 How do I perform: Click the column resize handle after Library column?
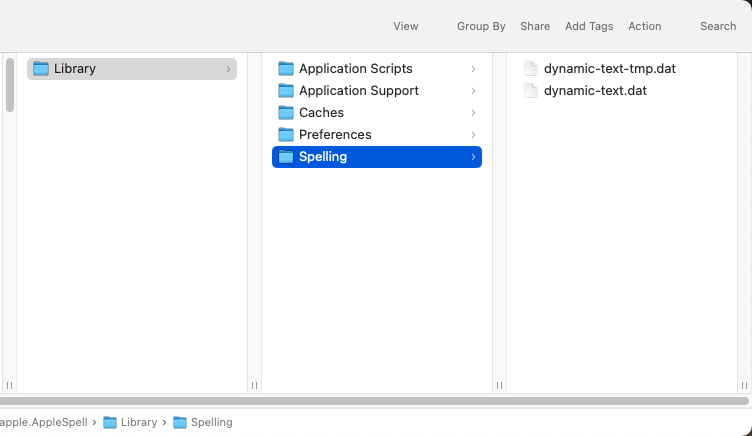click(x=254, y=386)
